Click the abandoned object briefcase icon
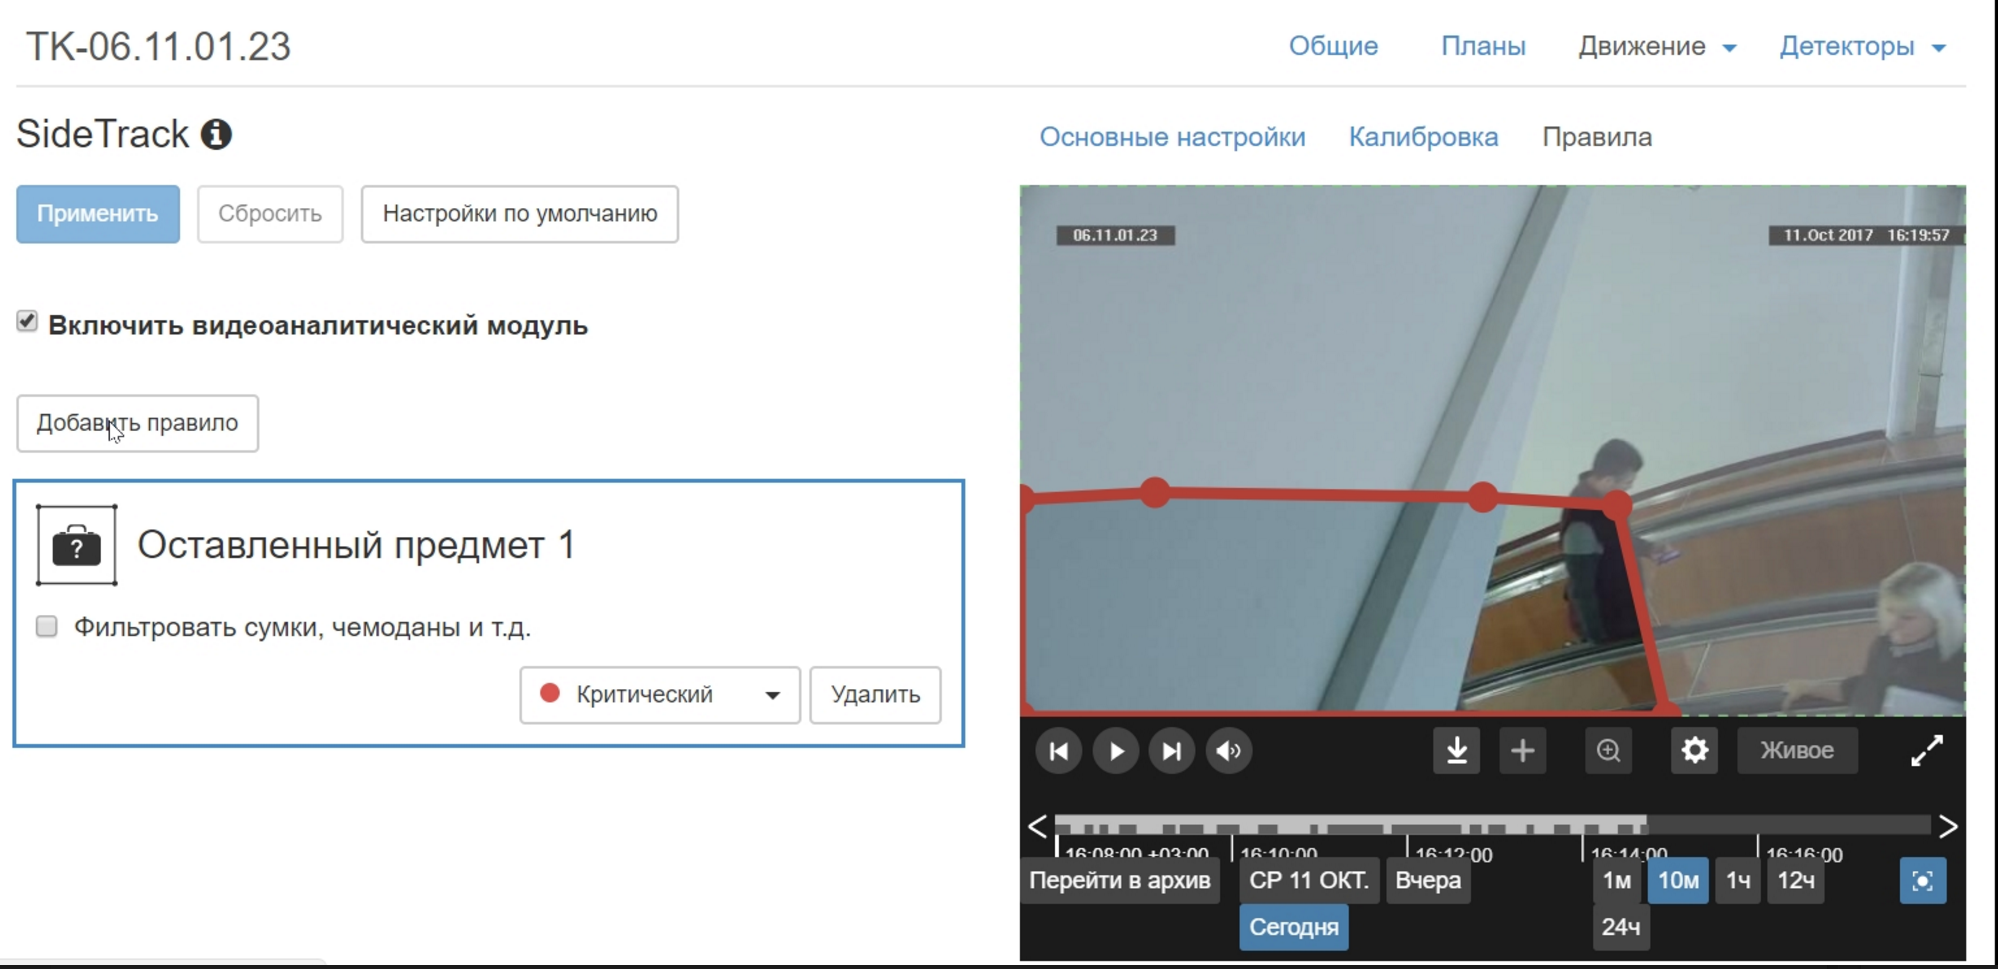 77,545
